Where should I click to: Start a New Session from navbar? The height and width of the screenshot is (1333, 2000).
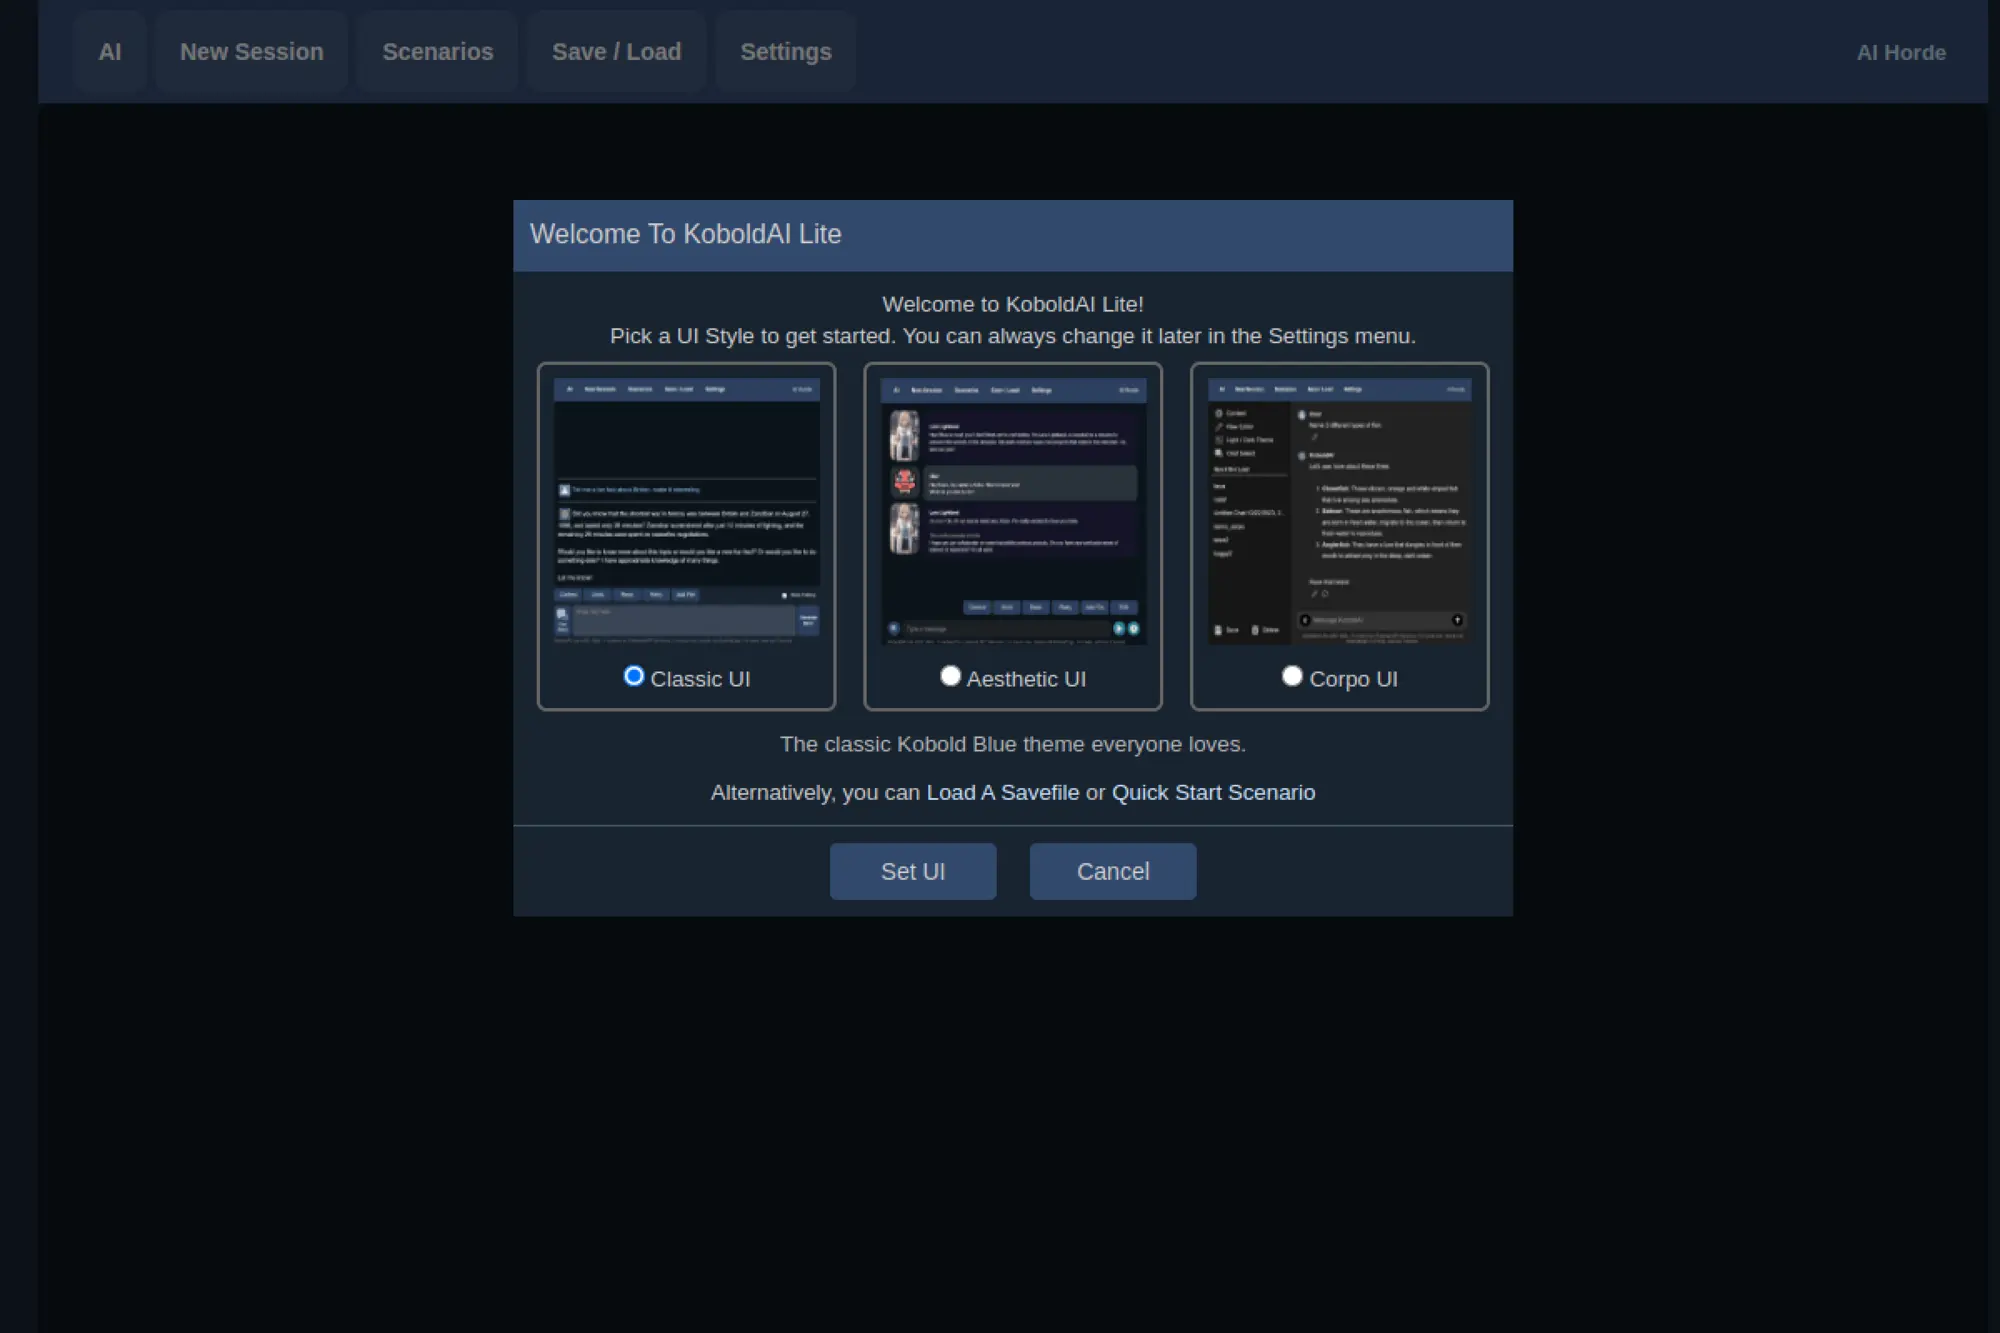[251, 52]
